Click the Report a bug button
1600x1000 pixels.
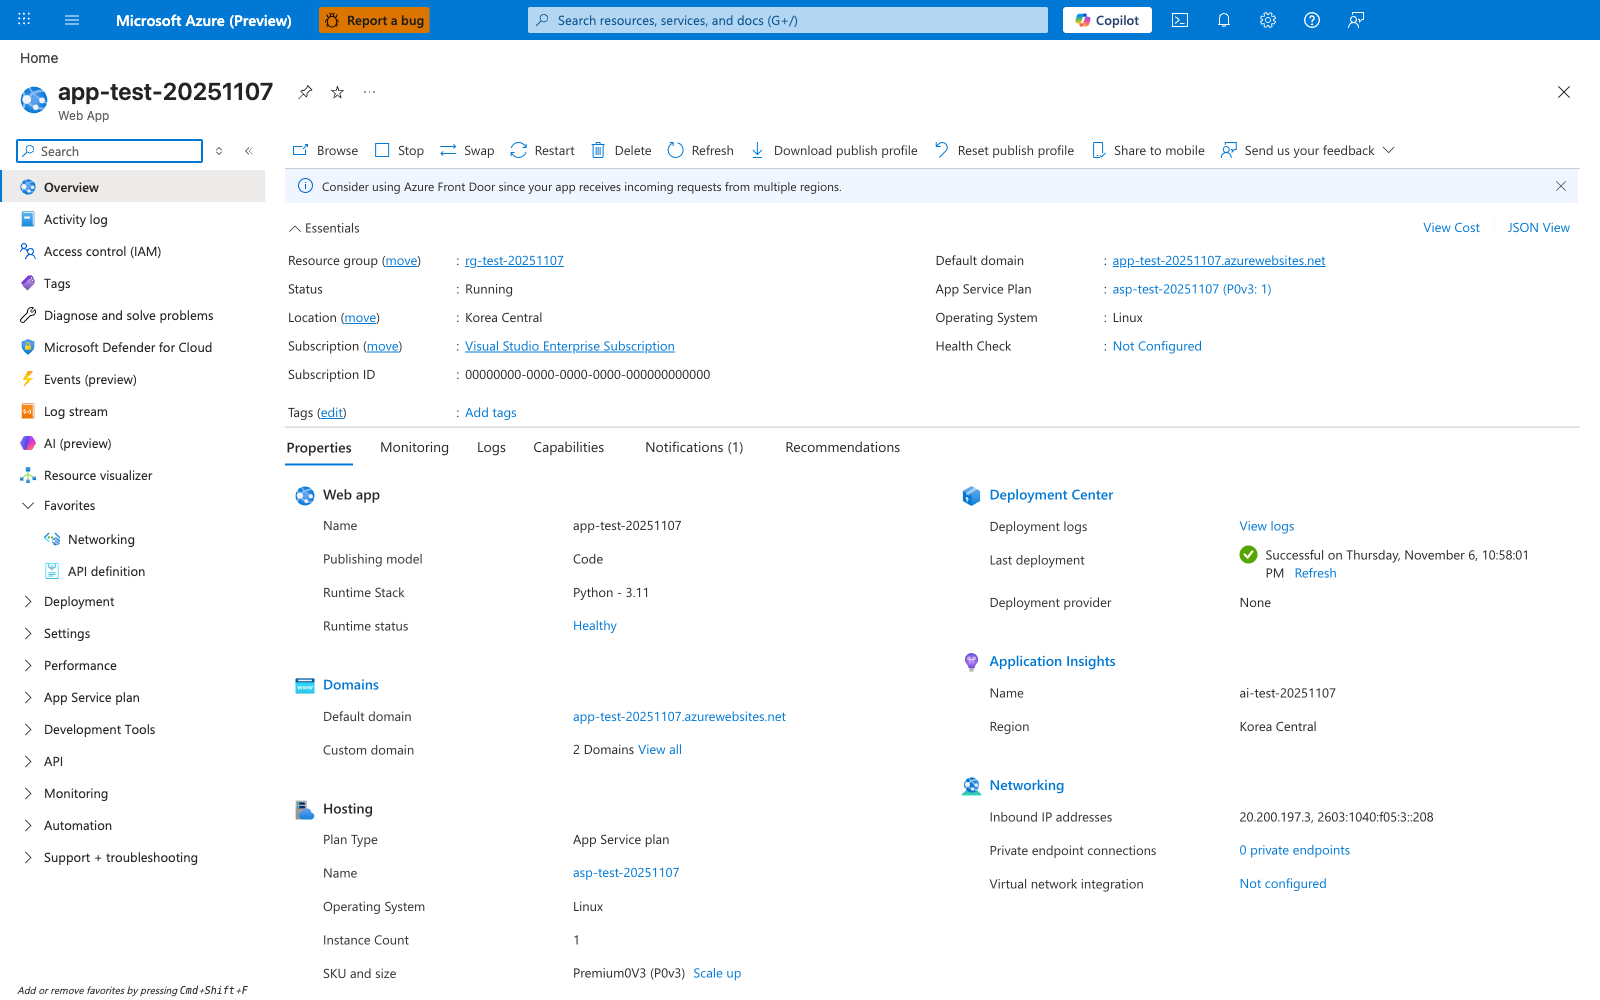pos(374,20)
